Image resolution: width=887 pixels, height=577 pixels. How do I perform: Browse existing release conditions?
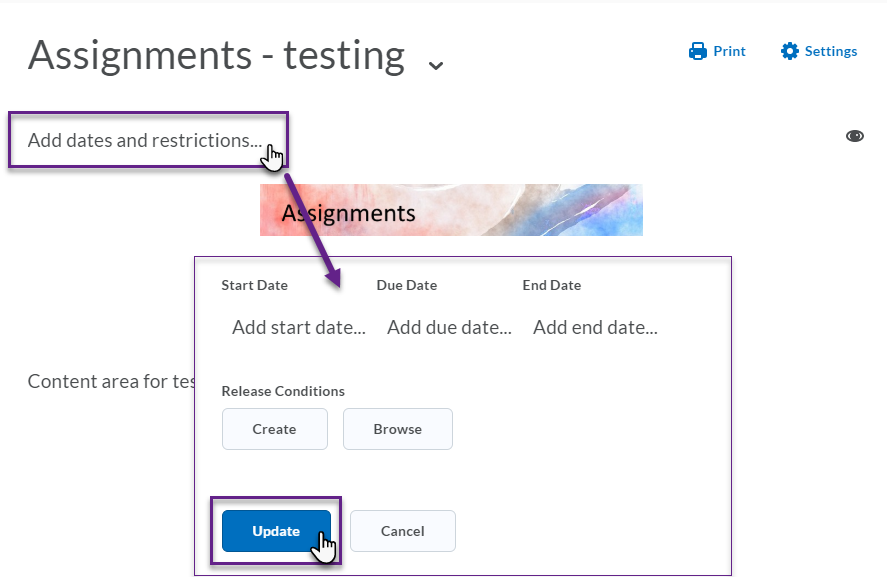[x=398, y=429]
